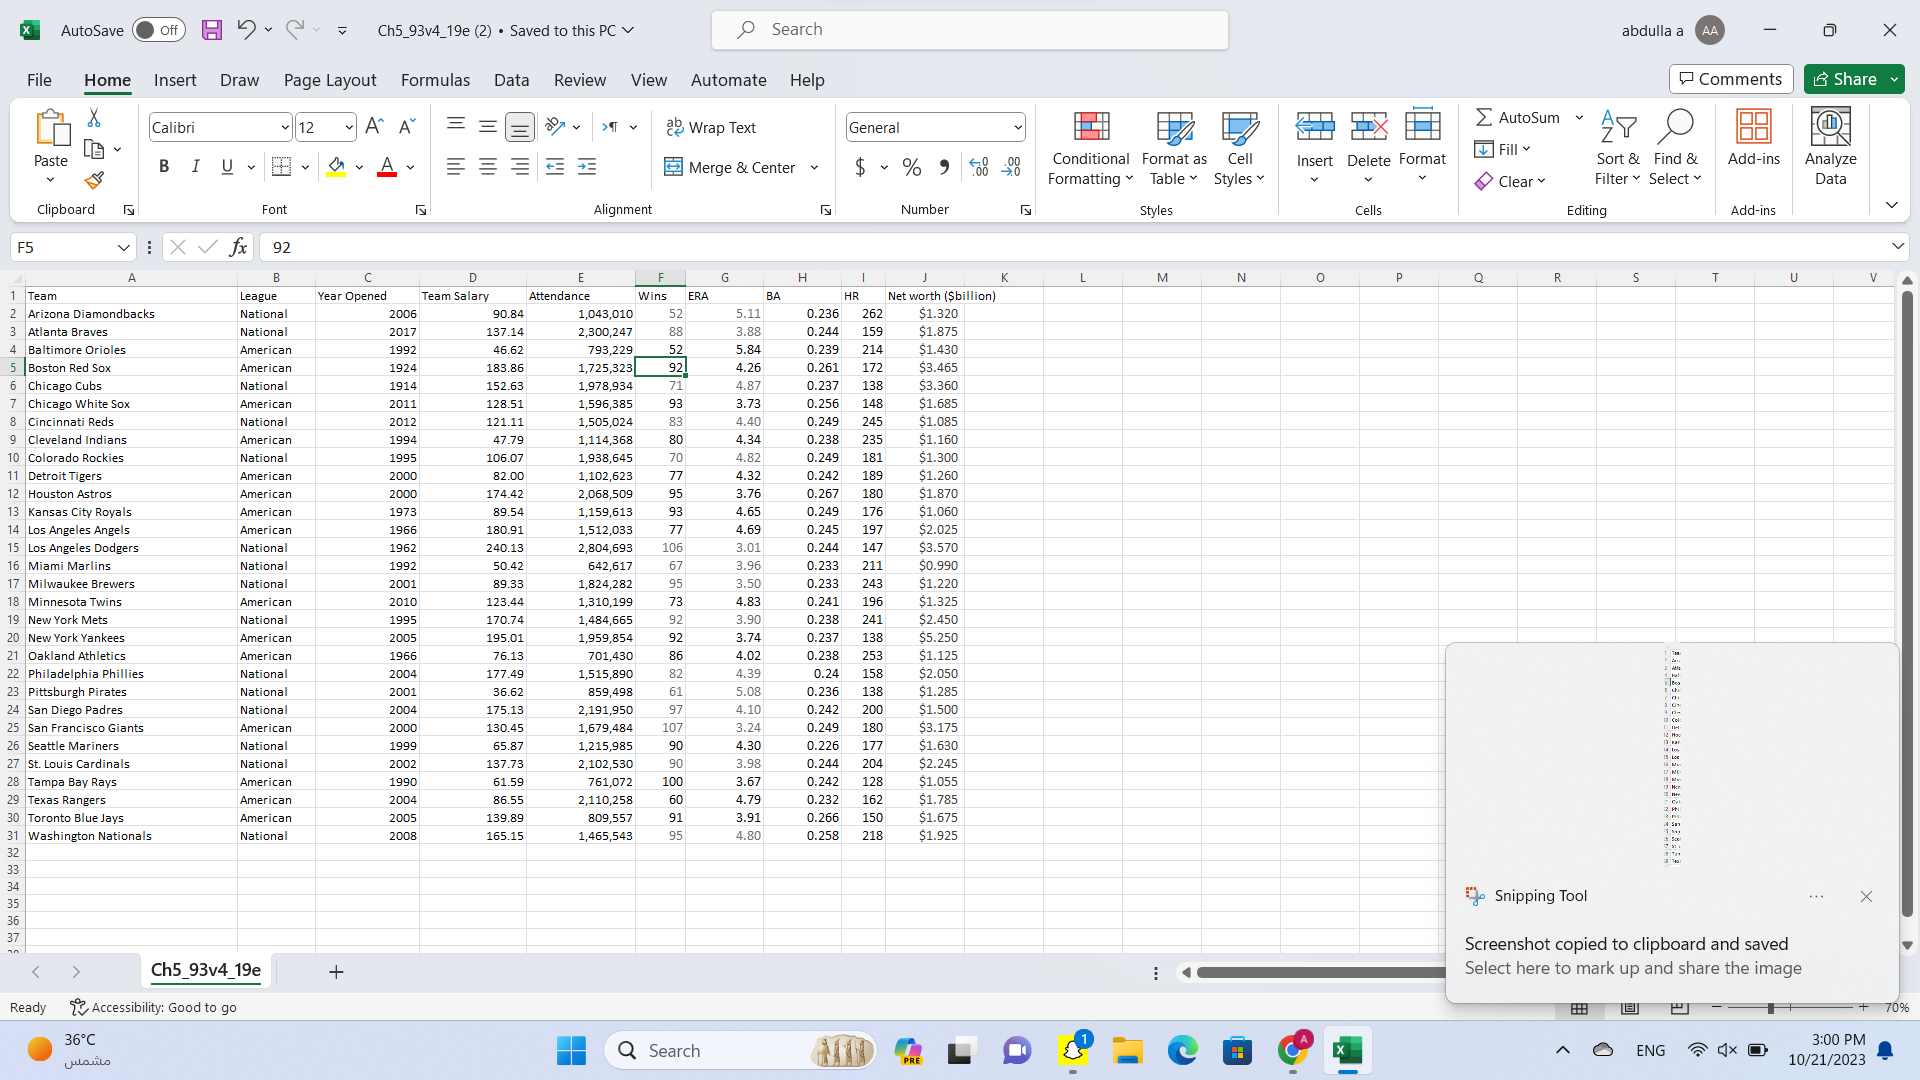Click Increase Decimal icon

coord(979,167)
